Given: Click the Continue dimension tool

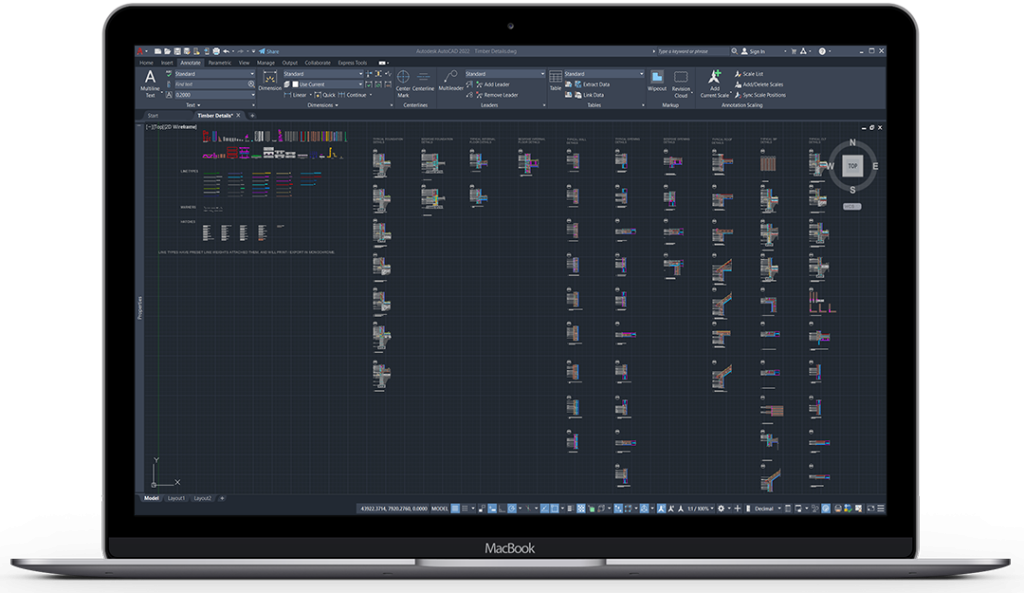Looking at the screenshot, I should click(x=353, y=95).
